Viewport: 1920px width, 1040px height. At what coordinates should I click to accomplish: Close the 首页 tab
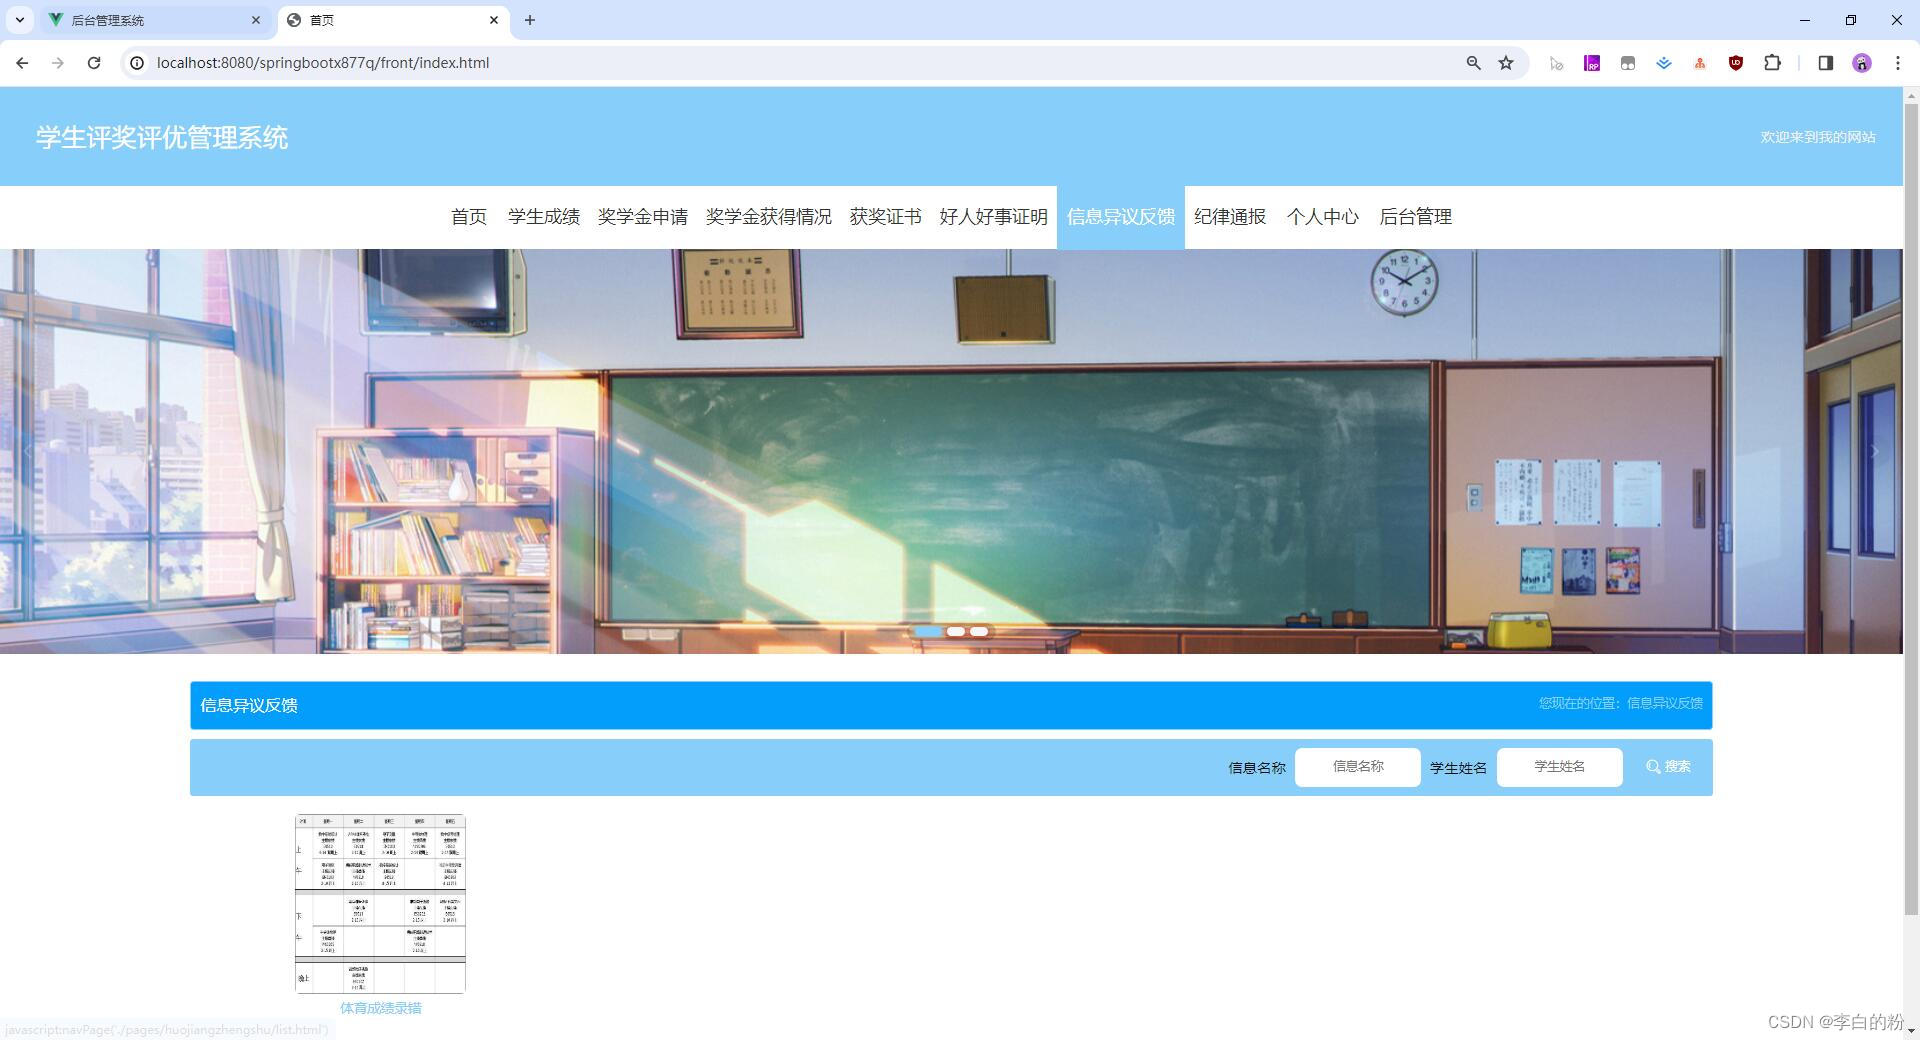(494, 20)
